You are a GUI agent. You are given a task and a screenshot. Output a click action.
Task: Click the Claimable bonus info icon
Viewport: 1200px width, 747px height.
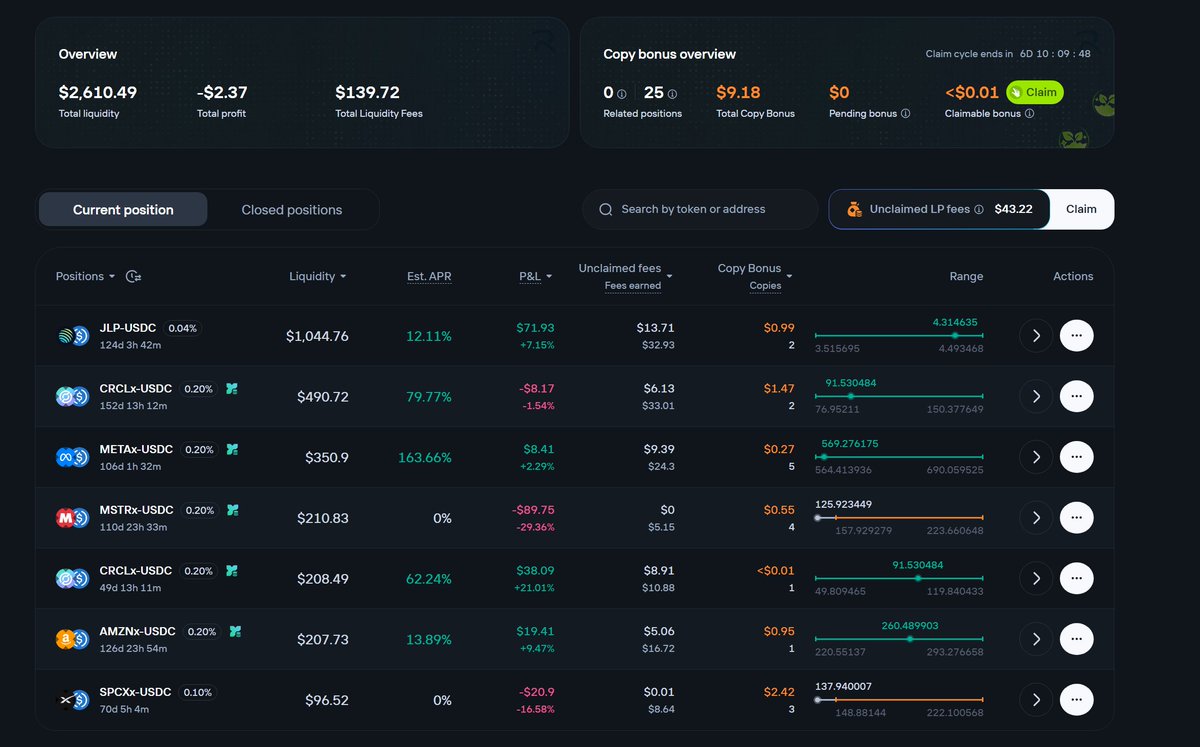pos(1029,114)
